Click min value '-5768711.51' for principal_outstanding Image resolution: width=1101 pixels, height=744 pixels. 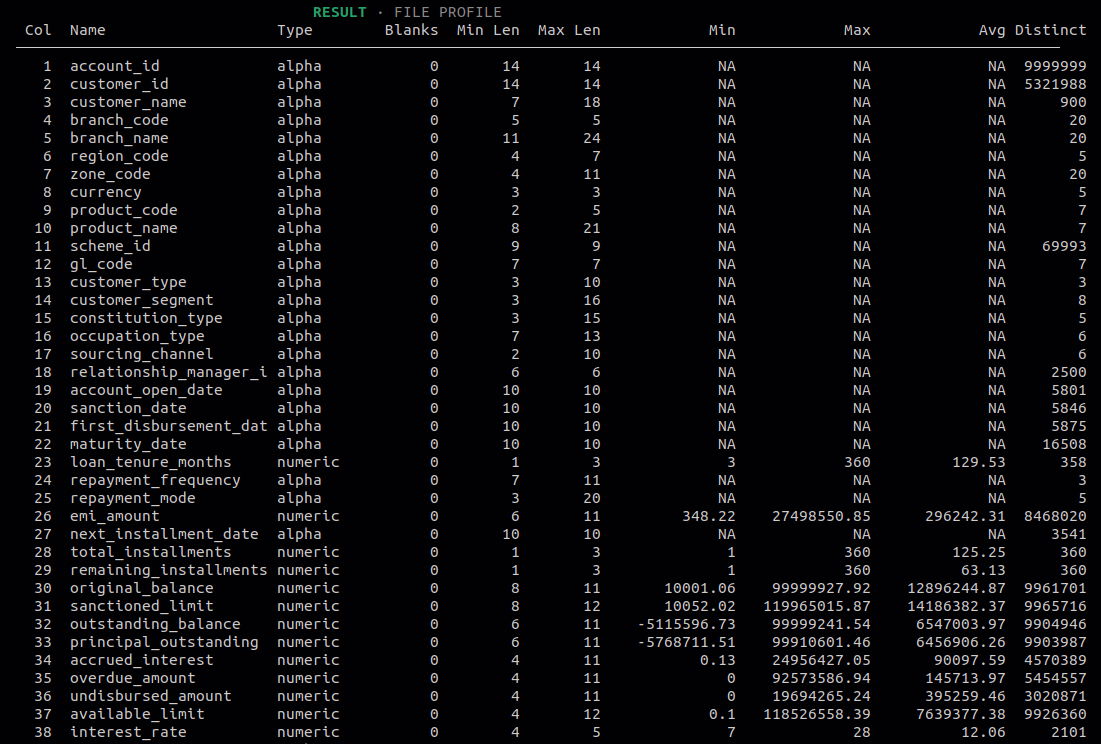686,642
